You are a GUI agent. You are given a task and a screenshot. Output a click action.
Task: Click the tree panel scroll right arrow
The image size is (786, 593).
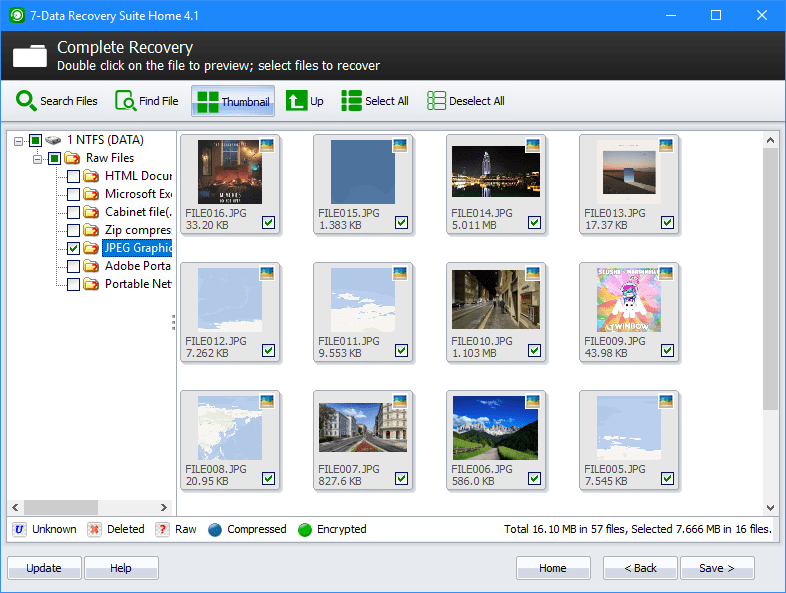[164, 507]
